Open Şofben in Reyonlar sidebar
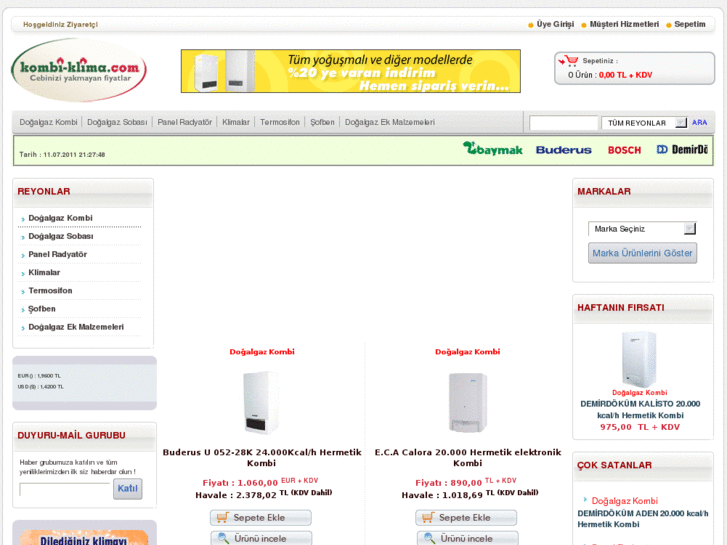The width and height of the screenshot is (727, 545). coord(42,308)
